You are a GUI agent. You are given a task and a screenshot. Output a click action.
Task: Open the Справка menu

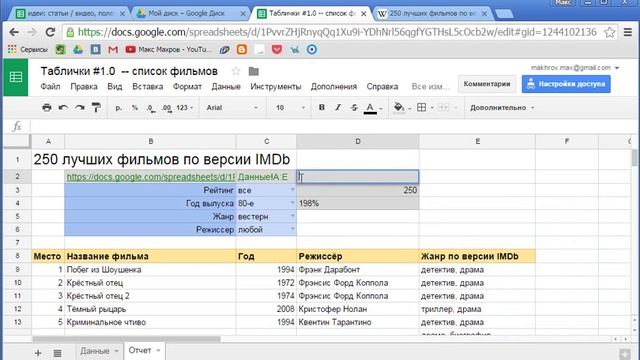382,87
